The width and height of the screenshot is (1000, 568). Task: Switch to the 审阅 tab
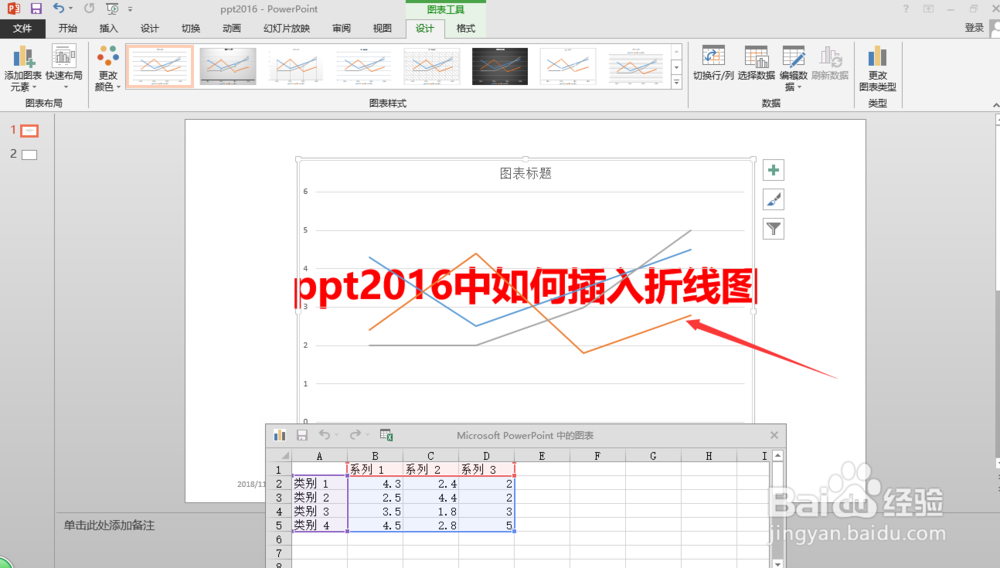coord(341,28)
